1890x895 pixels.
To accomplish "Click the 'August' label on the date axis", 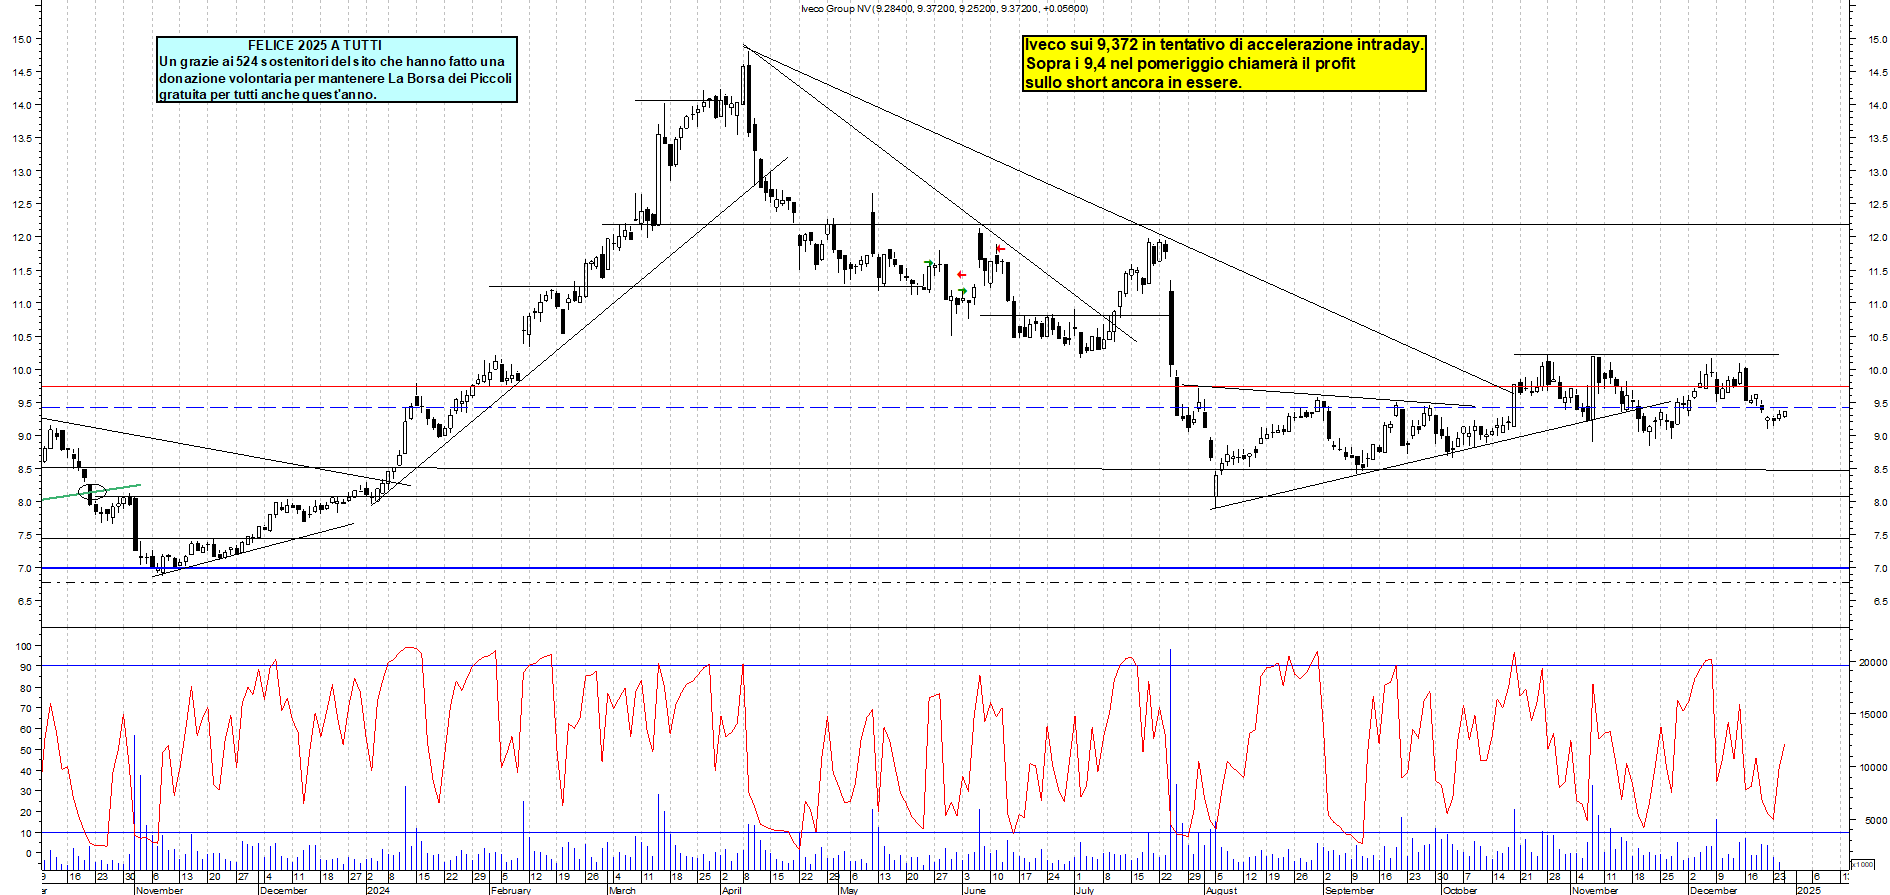I will coord(1221,890).
